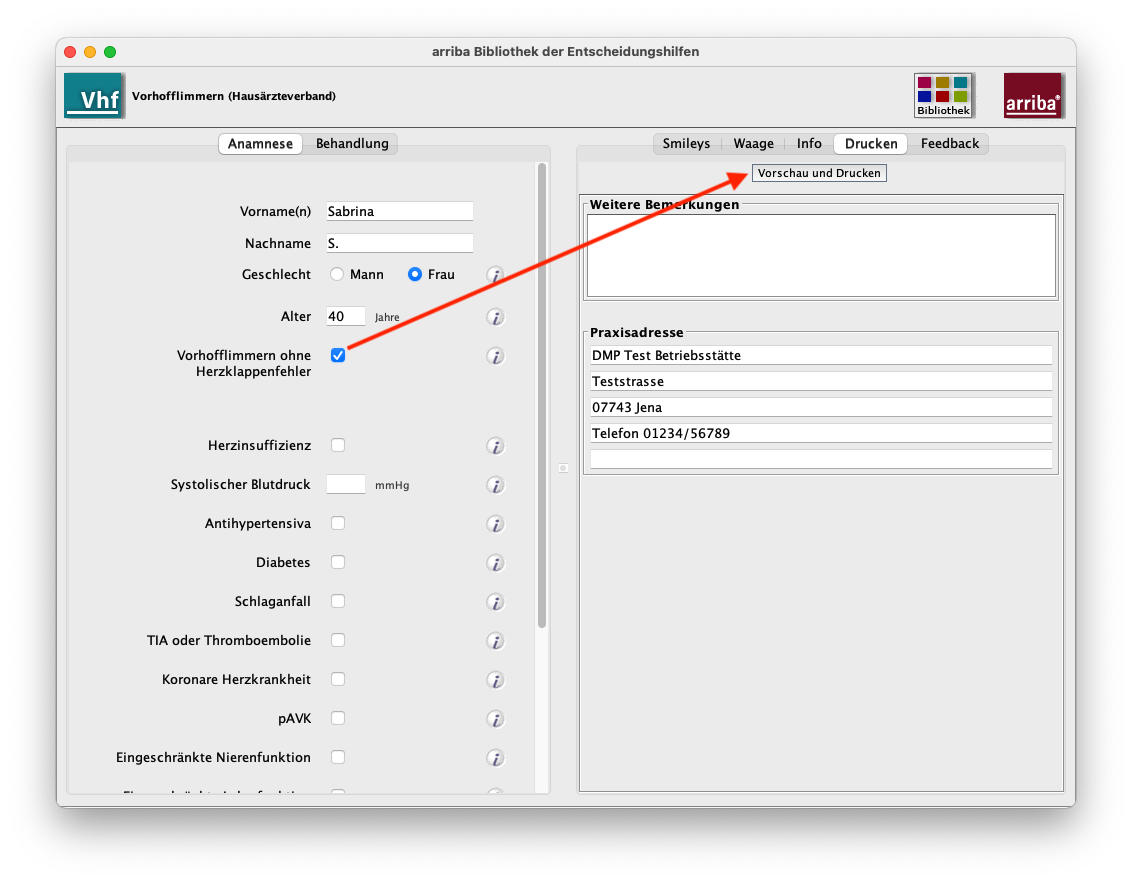This screenshot has width=1132, height=882.
Task: Tick the Schlaganfall checkbox
Action: (338, 601)
